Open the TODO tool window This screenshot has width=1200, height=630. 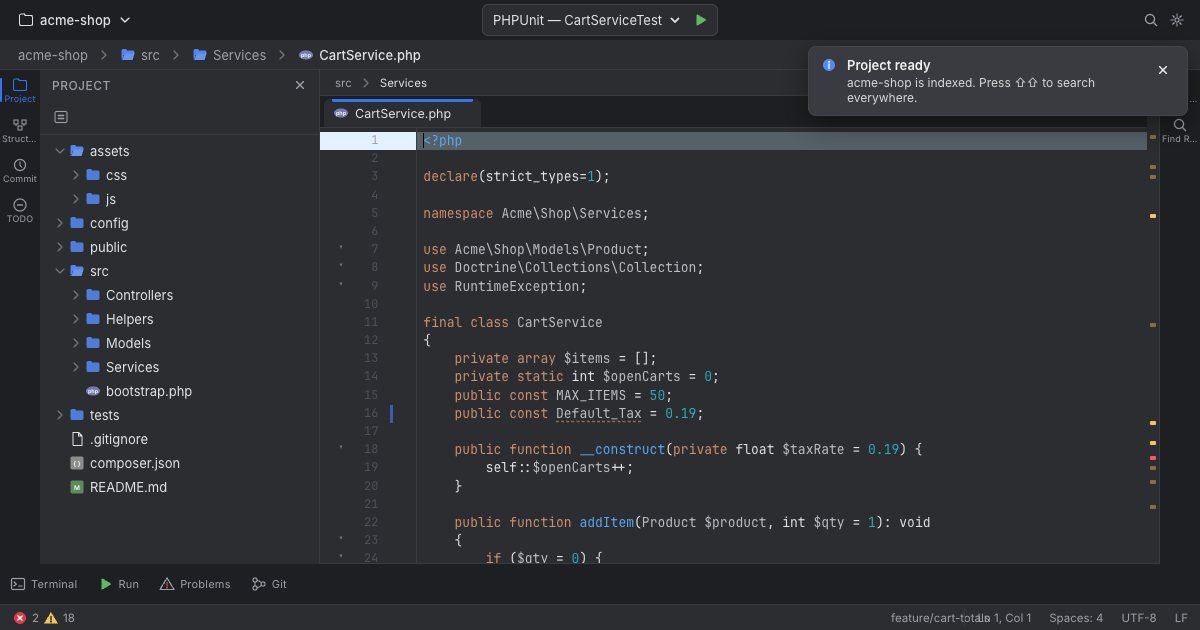tap(20, 210)
